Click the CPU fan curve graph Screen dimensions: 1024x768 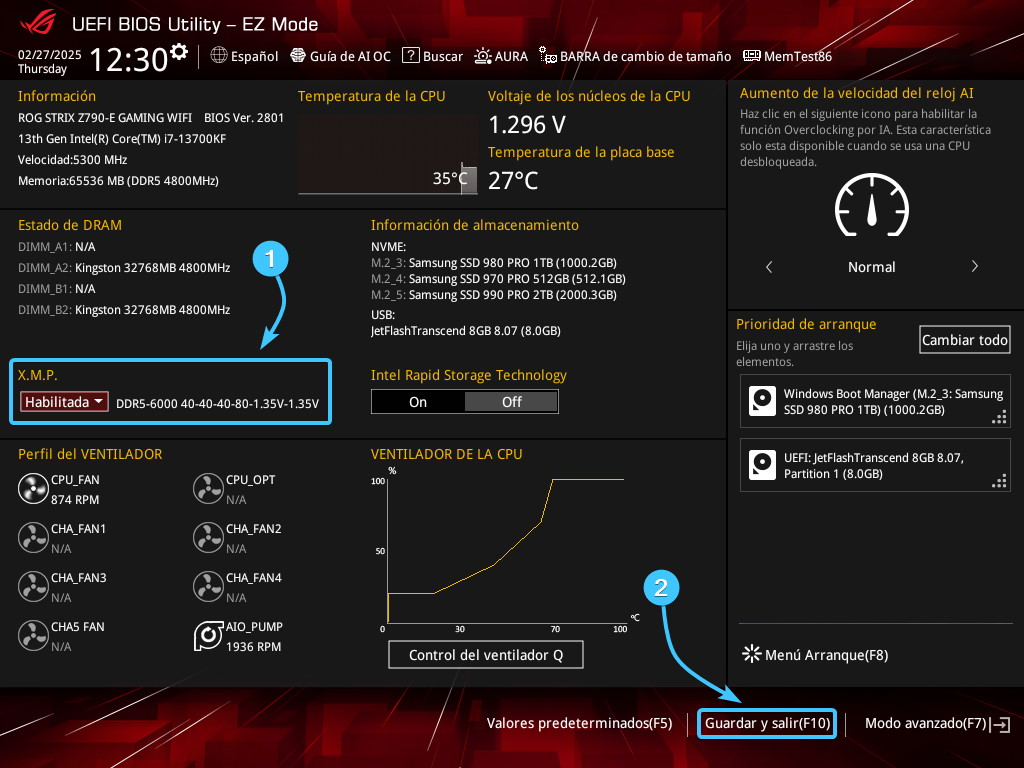506,550
